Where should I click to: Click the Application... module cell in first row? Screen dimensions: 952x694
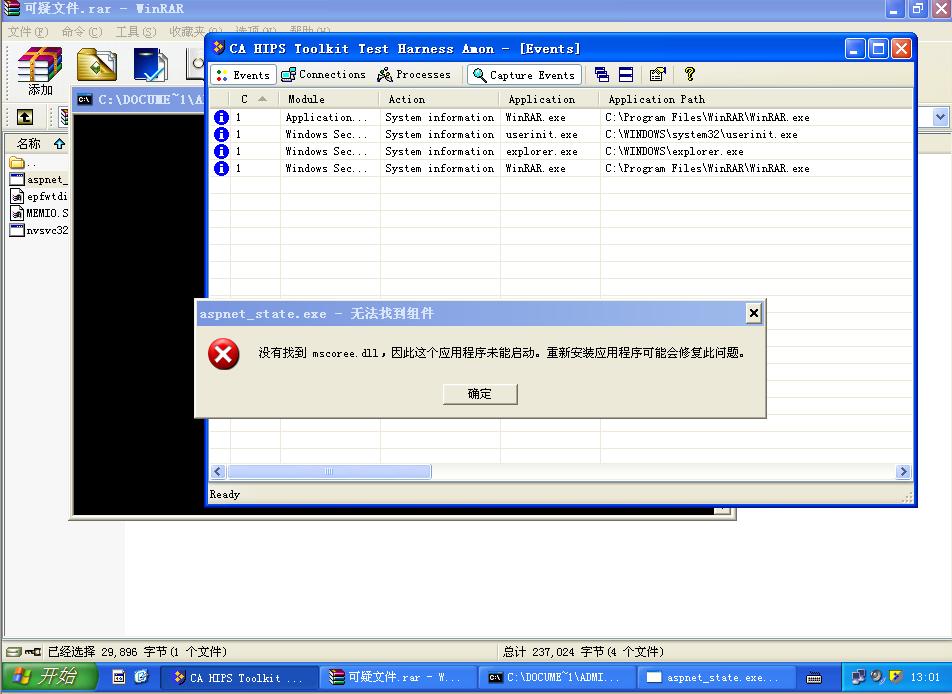(x=326, y=117)
